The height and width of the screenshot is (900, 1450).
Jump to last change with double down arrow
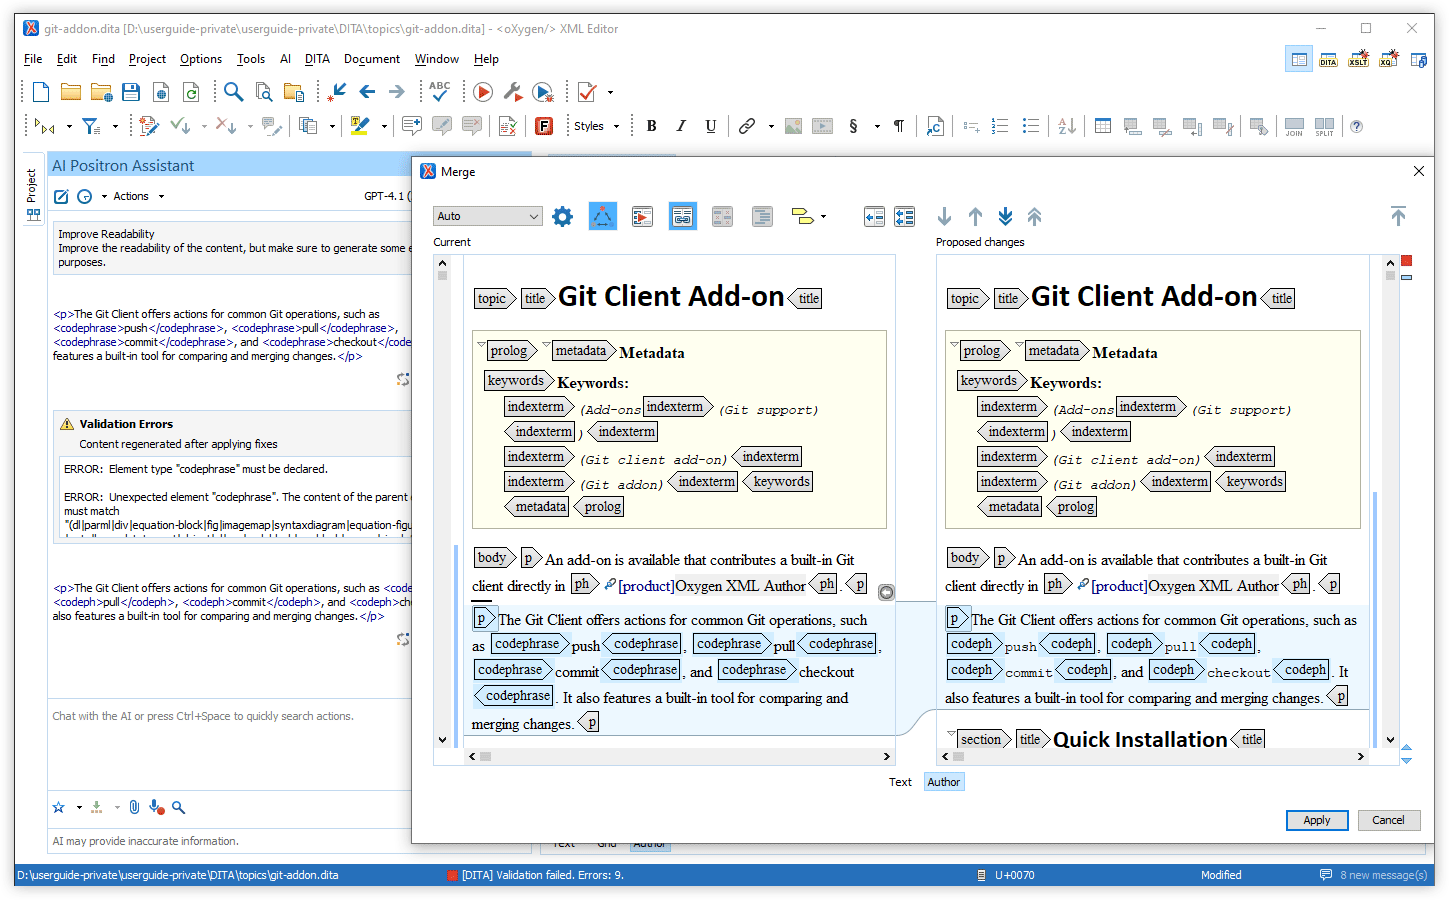tap(1005, 216)
